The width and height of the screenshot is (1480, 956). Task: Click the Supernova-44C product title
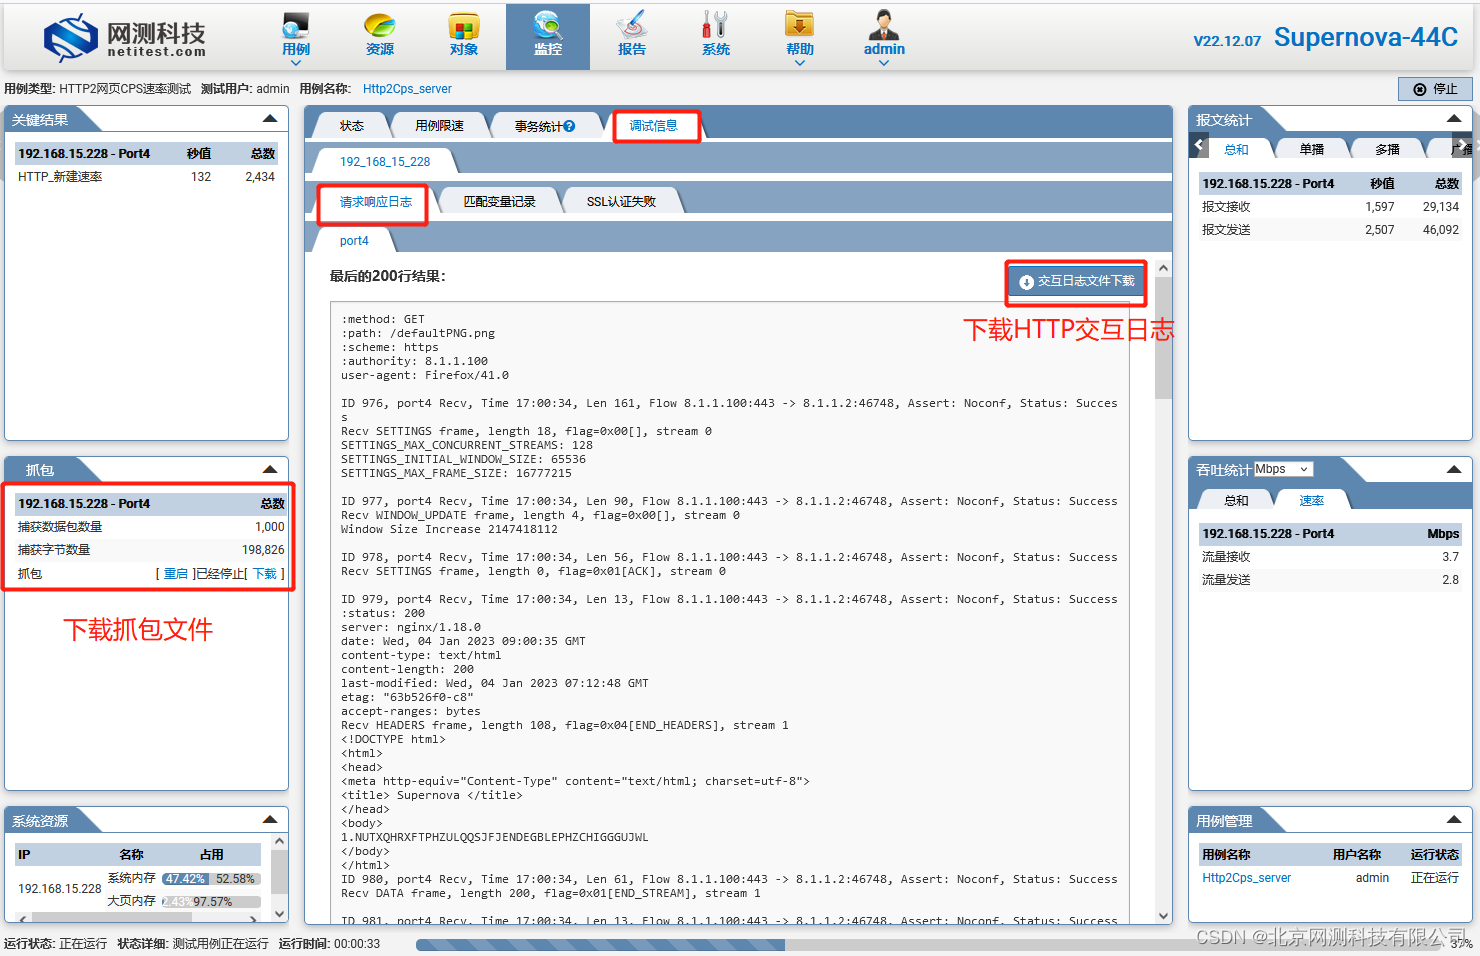click(1365, 37)
